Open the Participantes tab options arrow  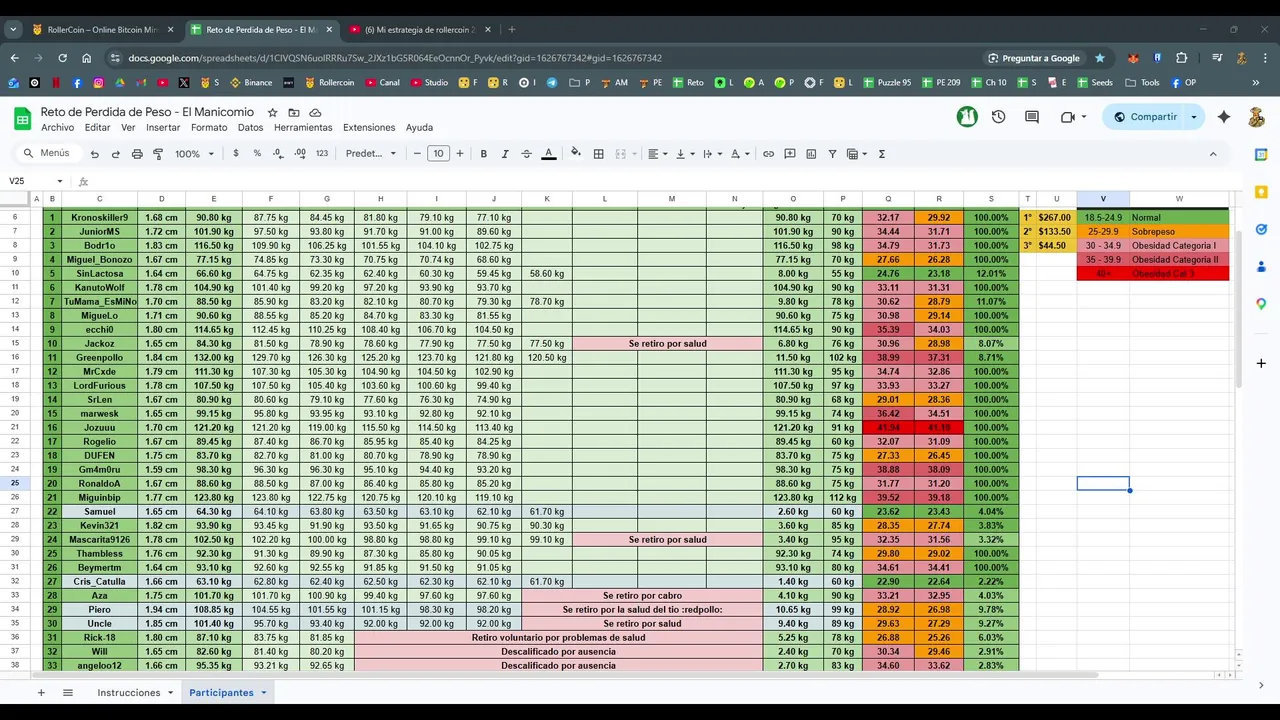(264, 692)
